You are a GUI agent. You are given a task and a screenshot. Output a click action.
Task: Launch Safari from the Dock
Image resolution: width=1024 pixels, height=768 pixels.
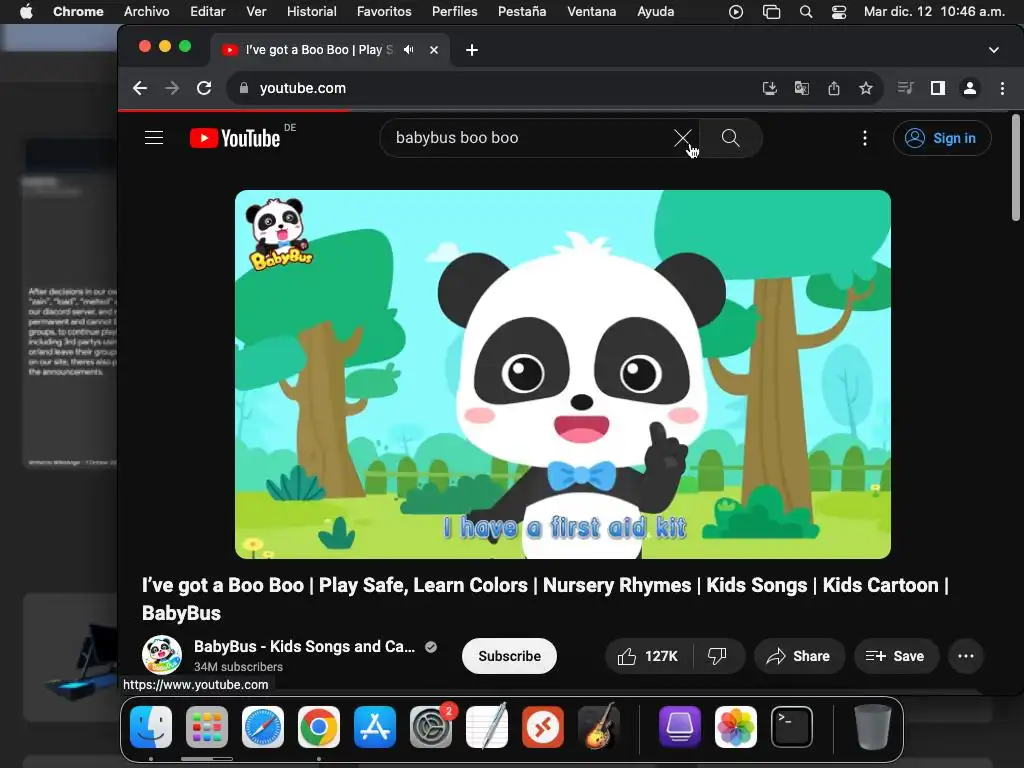coord(263,727)
